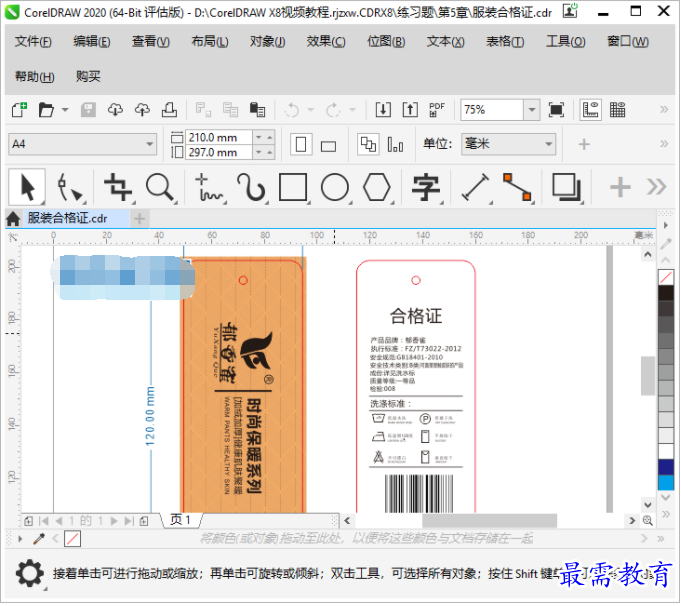Image resolution: width=681 pixels, height=606 pixels.
Task: Pick the black color swatch
Action: [x=665, y=293]
